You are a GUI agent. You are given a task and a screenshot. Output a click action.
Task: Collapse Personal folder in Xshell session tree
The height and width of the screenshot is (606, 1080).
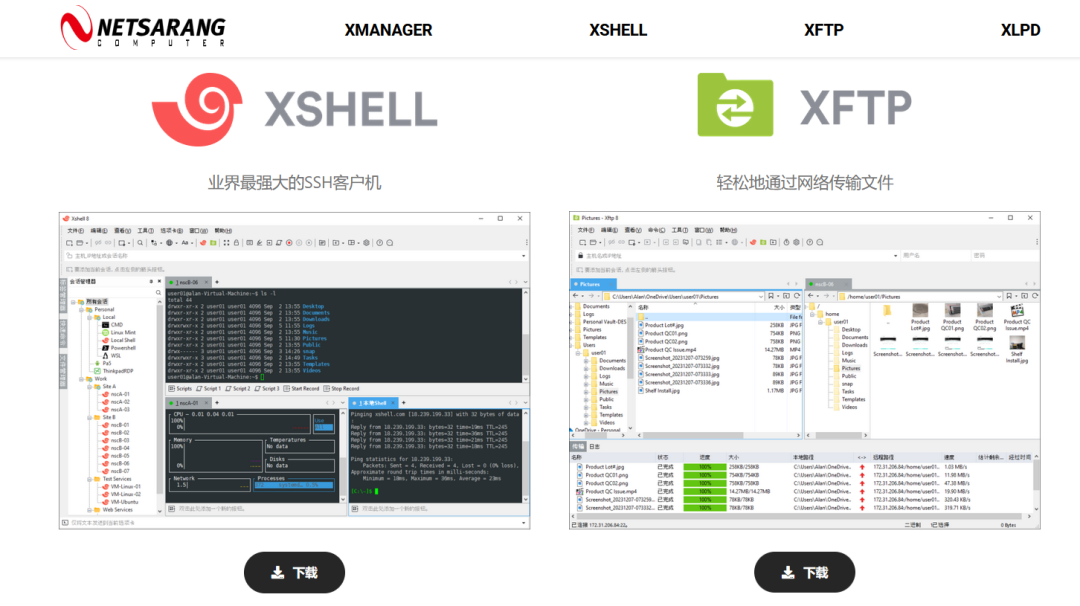click(81, 310)
